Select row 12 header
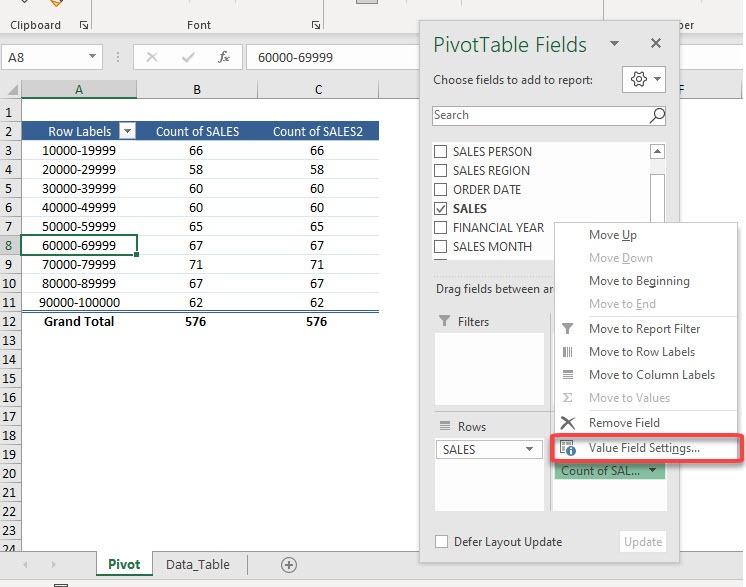Screen dimensions: 746x587 10,322
